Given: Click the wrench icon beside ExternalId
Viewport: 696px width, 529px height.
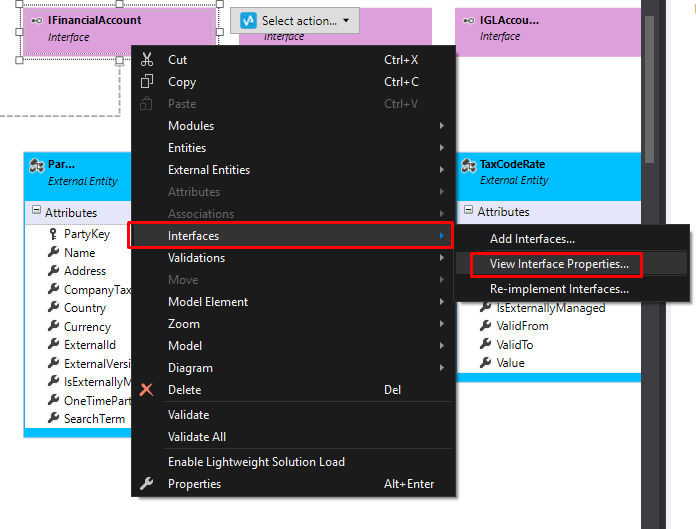Looking at the screenshot, I should (x=53, y=344).
